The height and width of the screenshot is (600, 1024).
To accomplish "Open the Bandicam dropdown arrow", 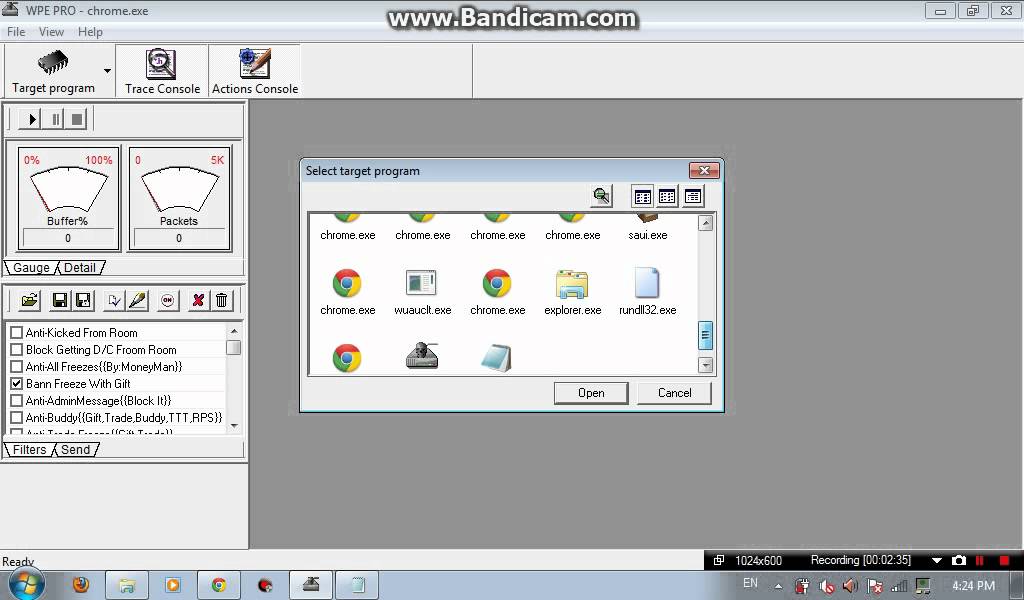I will (x=936, y=560).
